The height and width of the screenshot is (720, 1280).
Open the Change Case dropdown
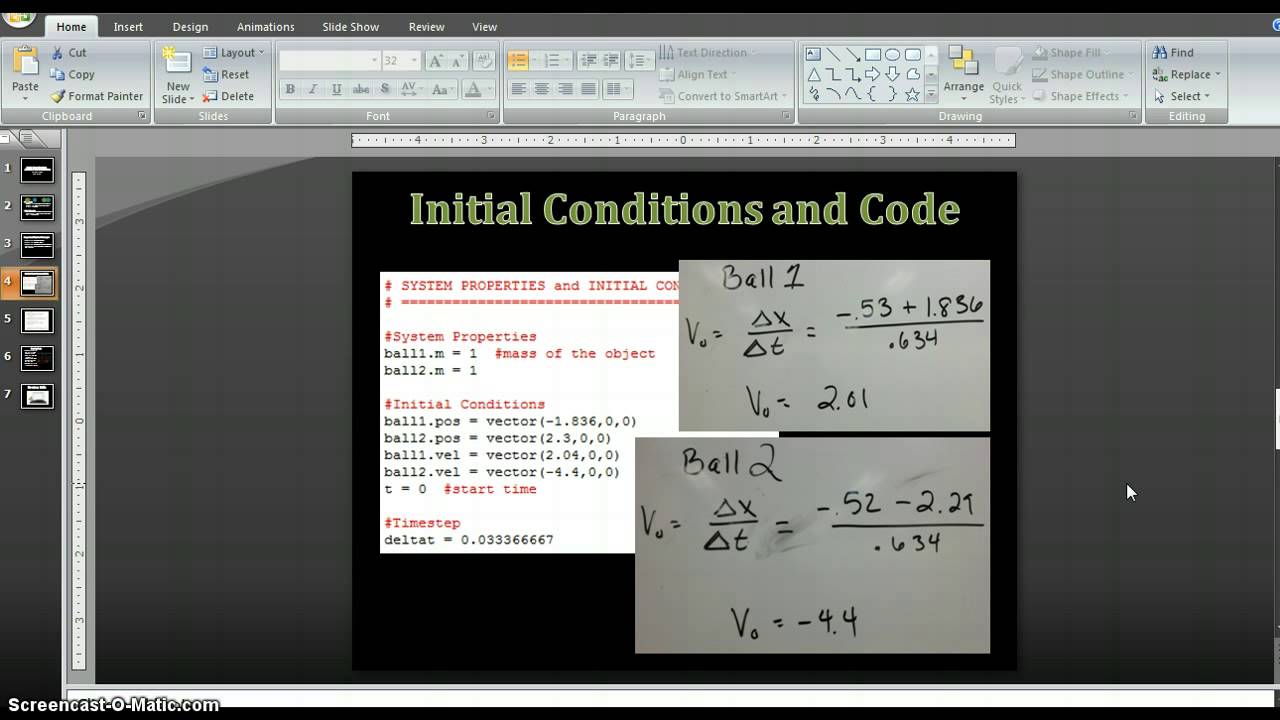pyautogui.click(x=441, y=89)
